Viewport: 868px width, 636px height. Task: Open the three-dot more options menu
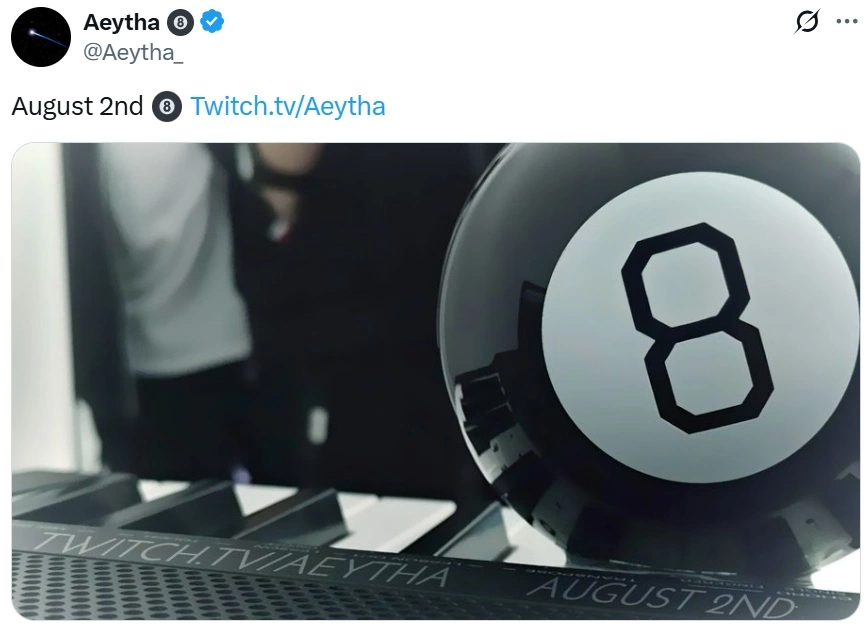847,22
